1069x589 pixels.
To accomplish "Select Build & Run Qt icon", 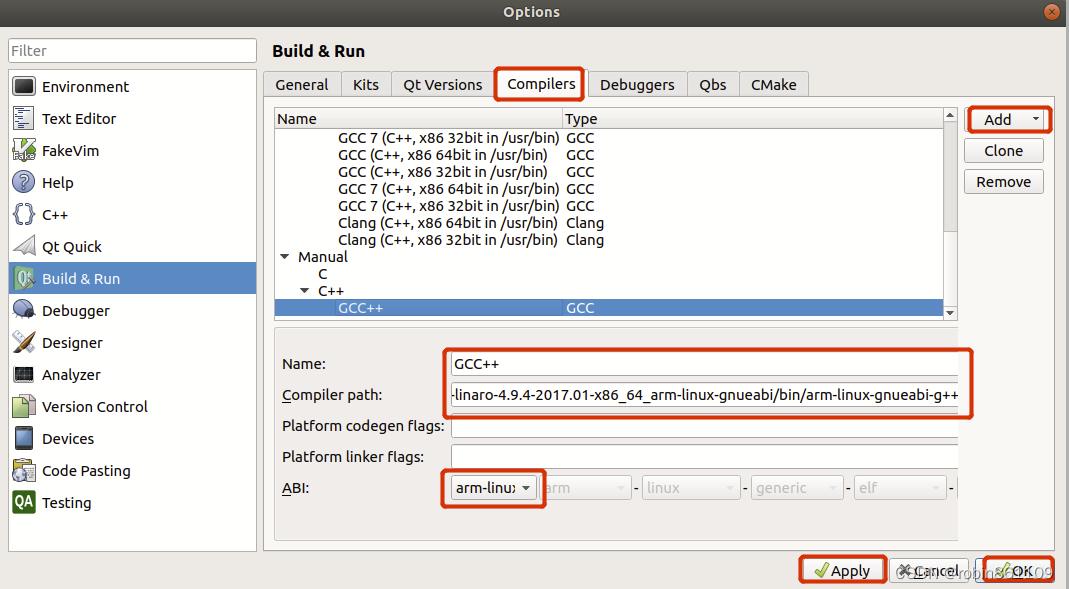I will [x=24, y=278].
